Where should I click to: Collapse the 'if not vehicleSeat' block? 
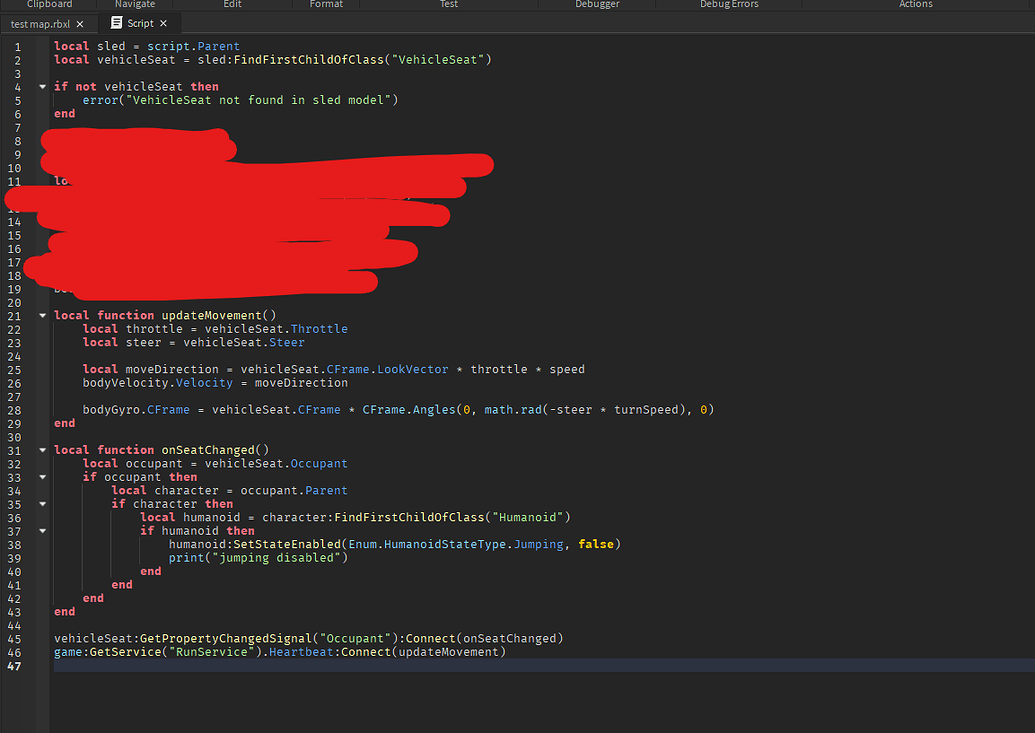pos(43,87)
